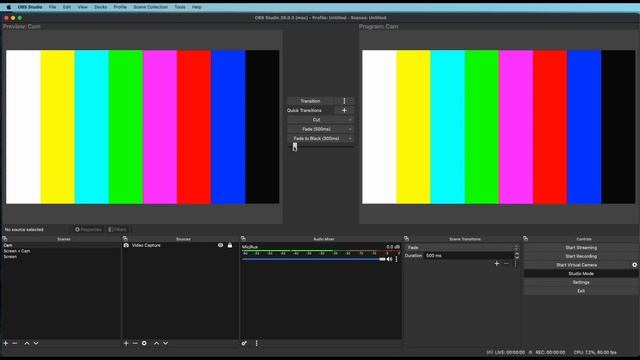This screenshot has height=360, width=640.
Task: Add a quick transition with plus button
Action: click(344, 110)
